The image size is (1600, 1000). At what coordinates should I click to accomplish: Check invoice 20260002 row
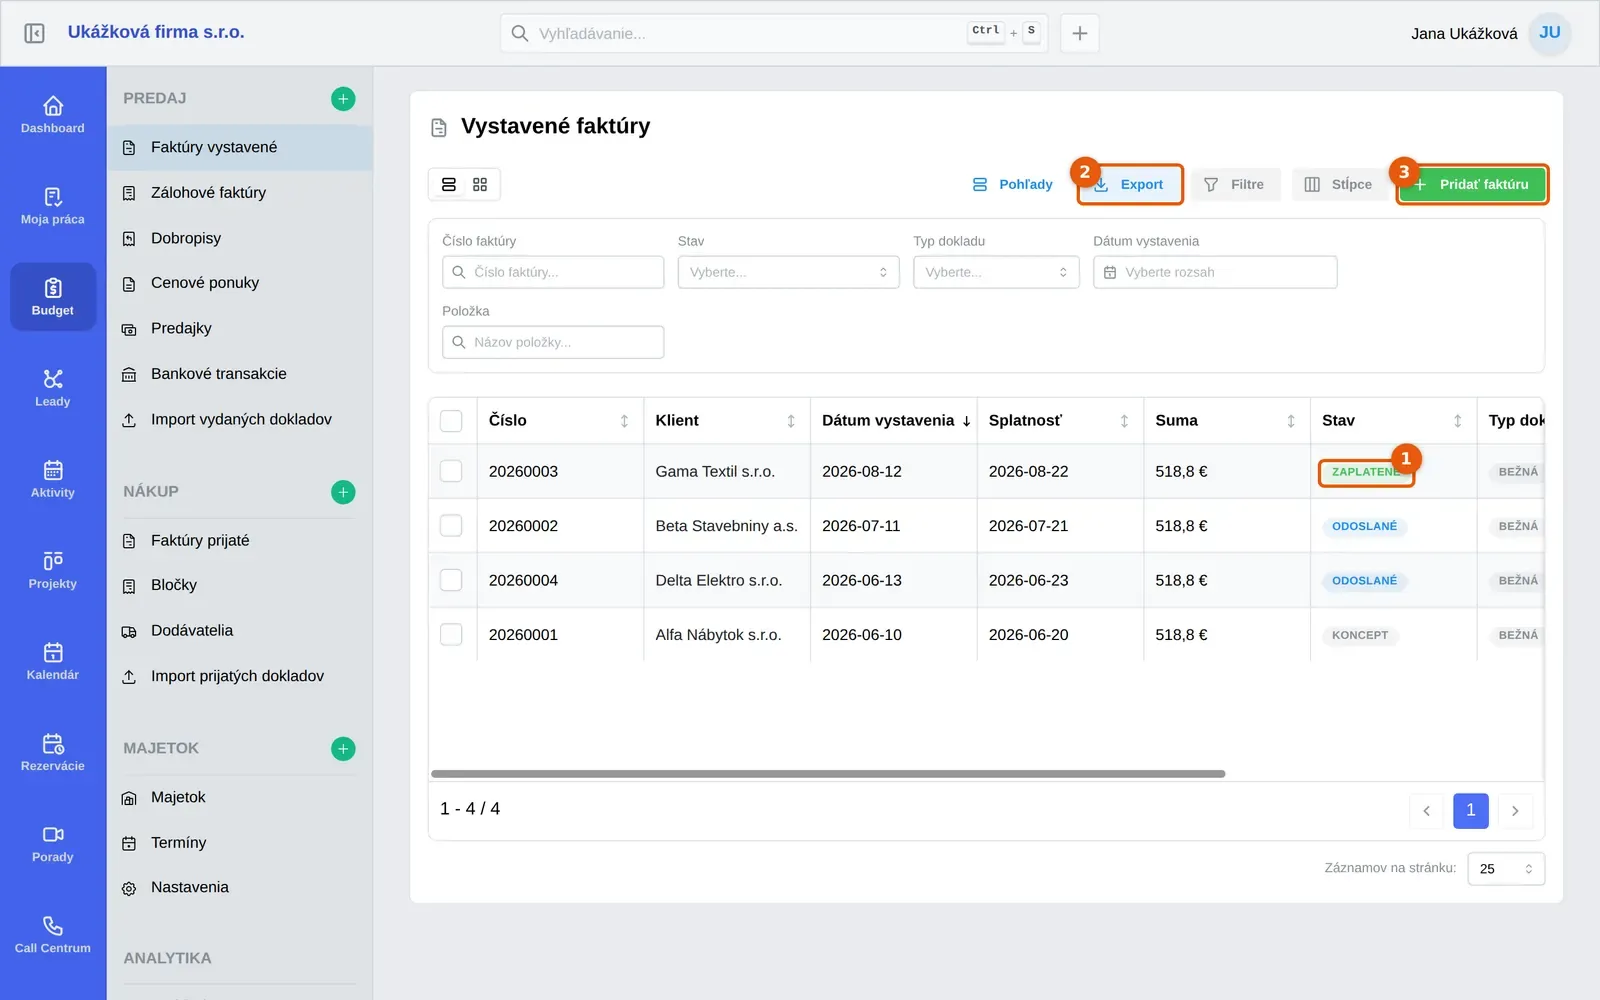pos(452,526)
